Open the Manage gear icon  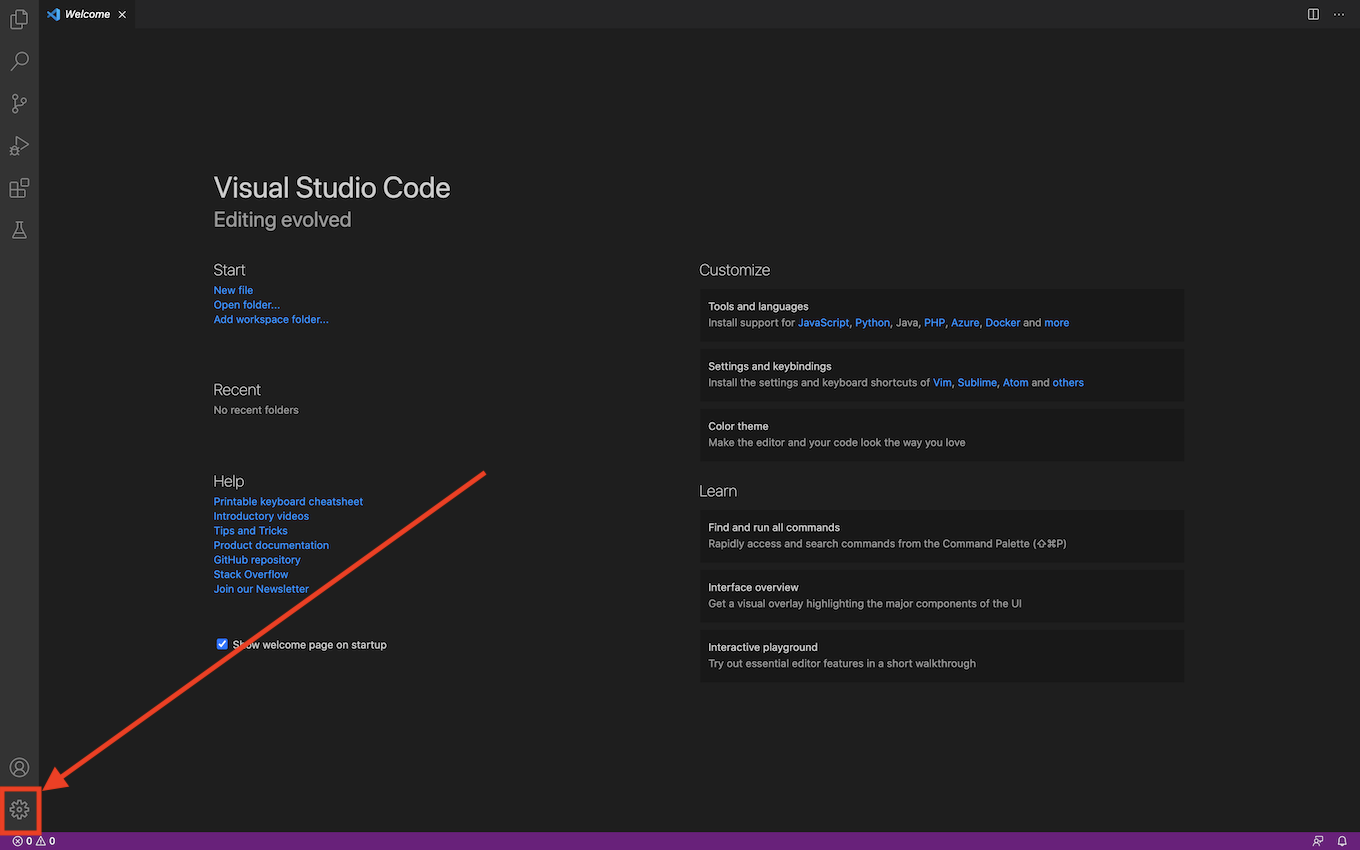tap(19, 809)
